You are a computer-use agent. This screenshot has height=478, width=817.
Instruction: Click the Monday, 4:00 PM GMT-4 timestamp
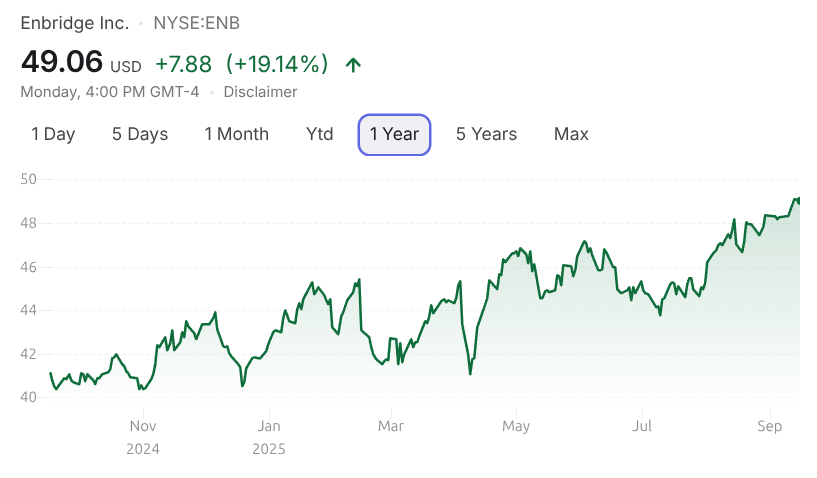[x=110, y=92]
